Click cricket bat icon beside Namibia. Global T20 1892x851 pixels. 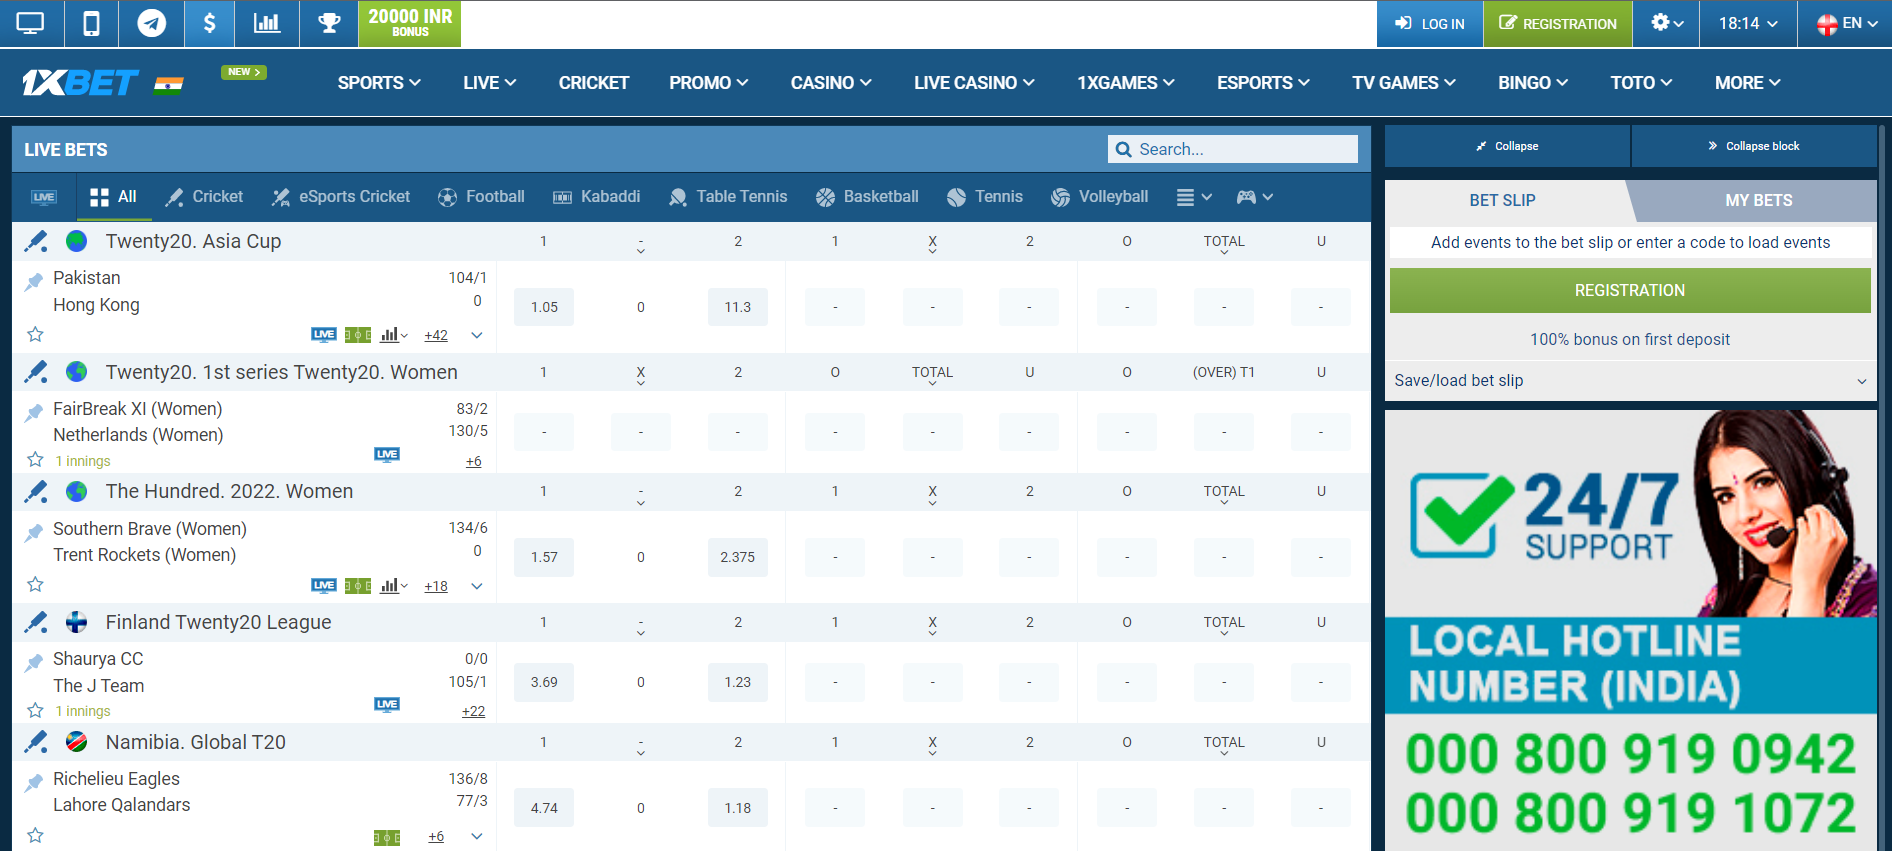pos(36,742)
